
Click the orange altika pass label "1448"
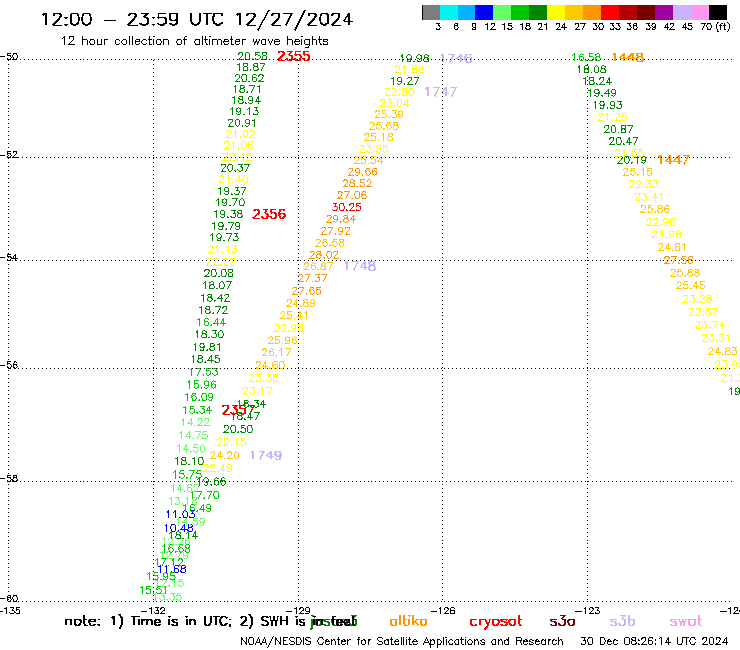(628, 57)
